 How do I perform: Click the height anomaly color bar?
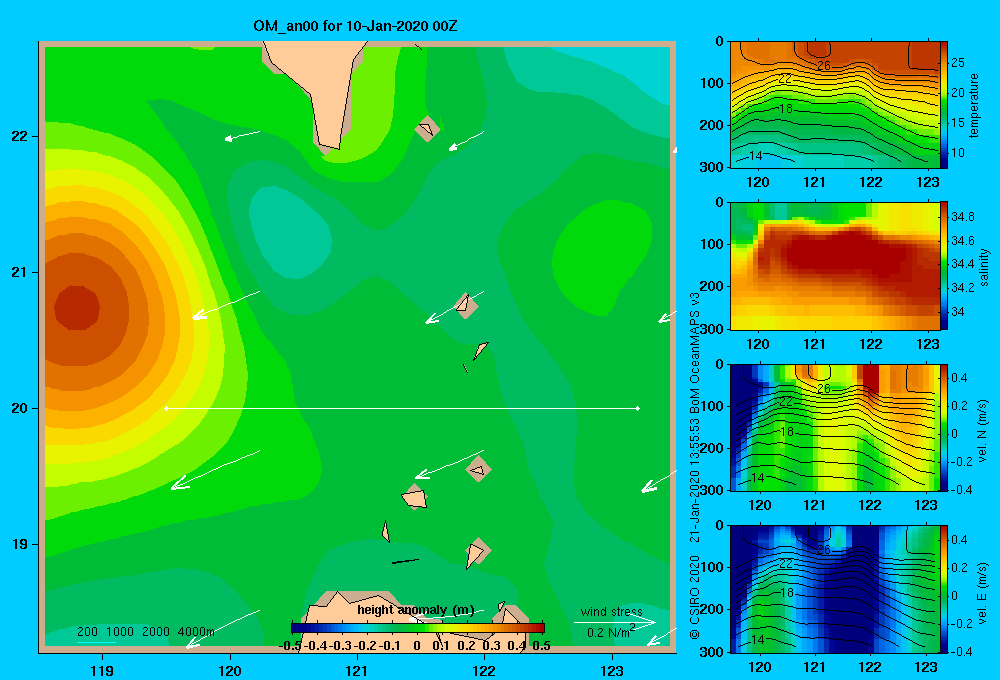coord(418,628)
